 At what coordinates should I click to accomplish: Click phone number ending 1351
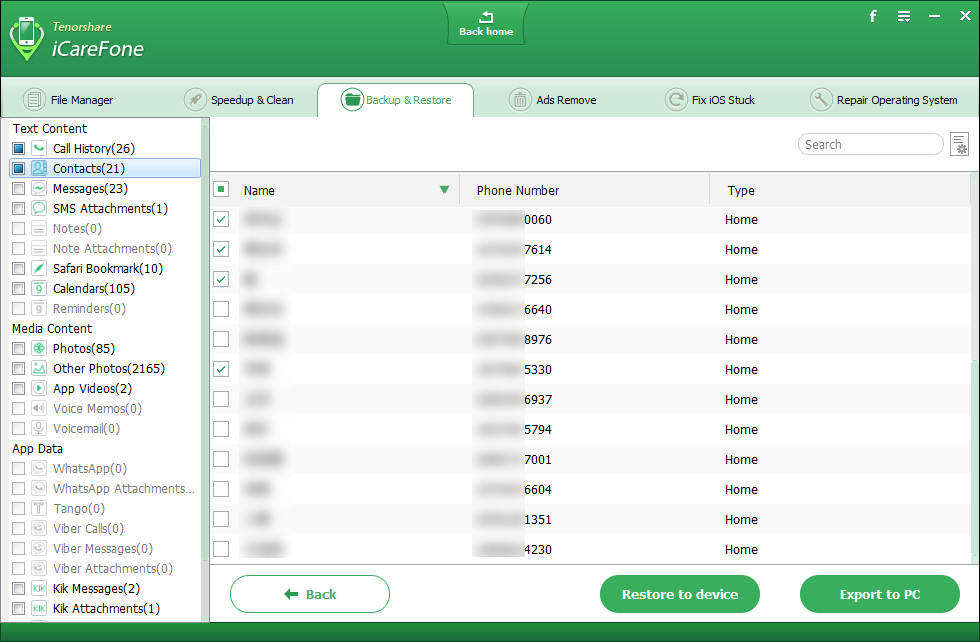click(x=514, y=519)
